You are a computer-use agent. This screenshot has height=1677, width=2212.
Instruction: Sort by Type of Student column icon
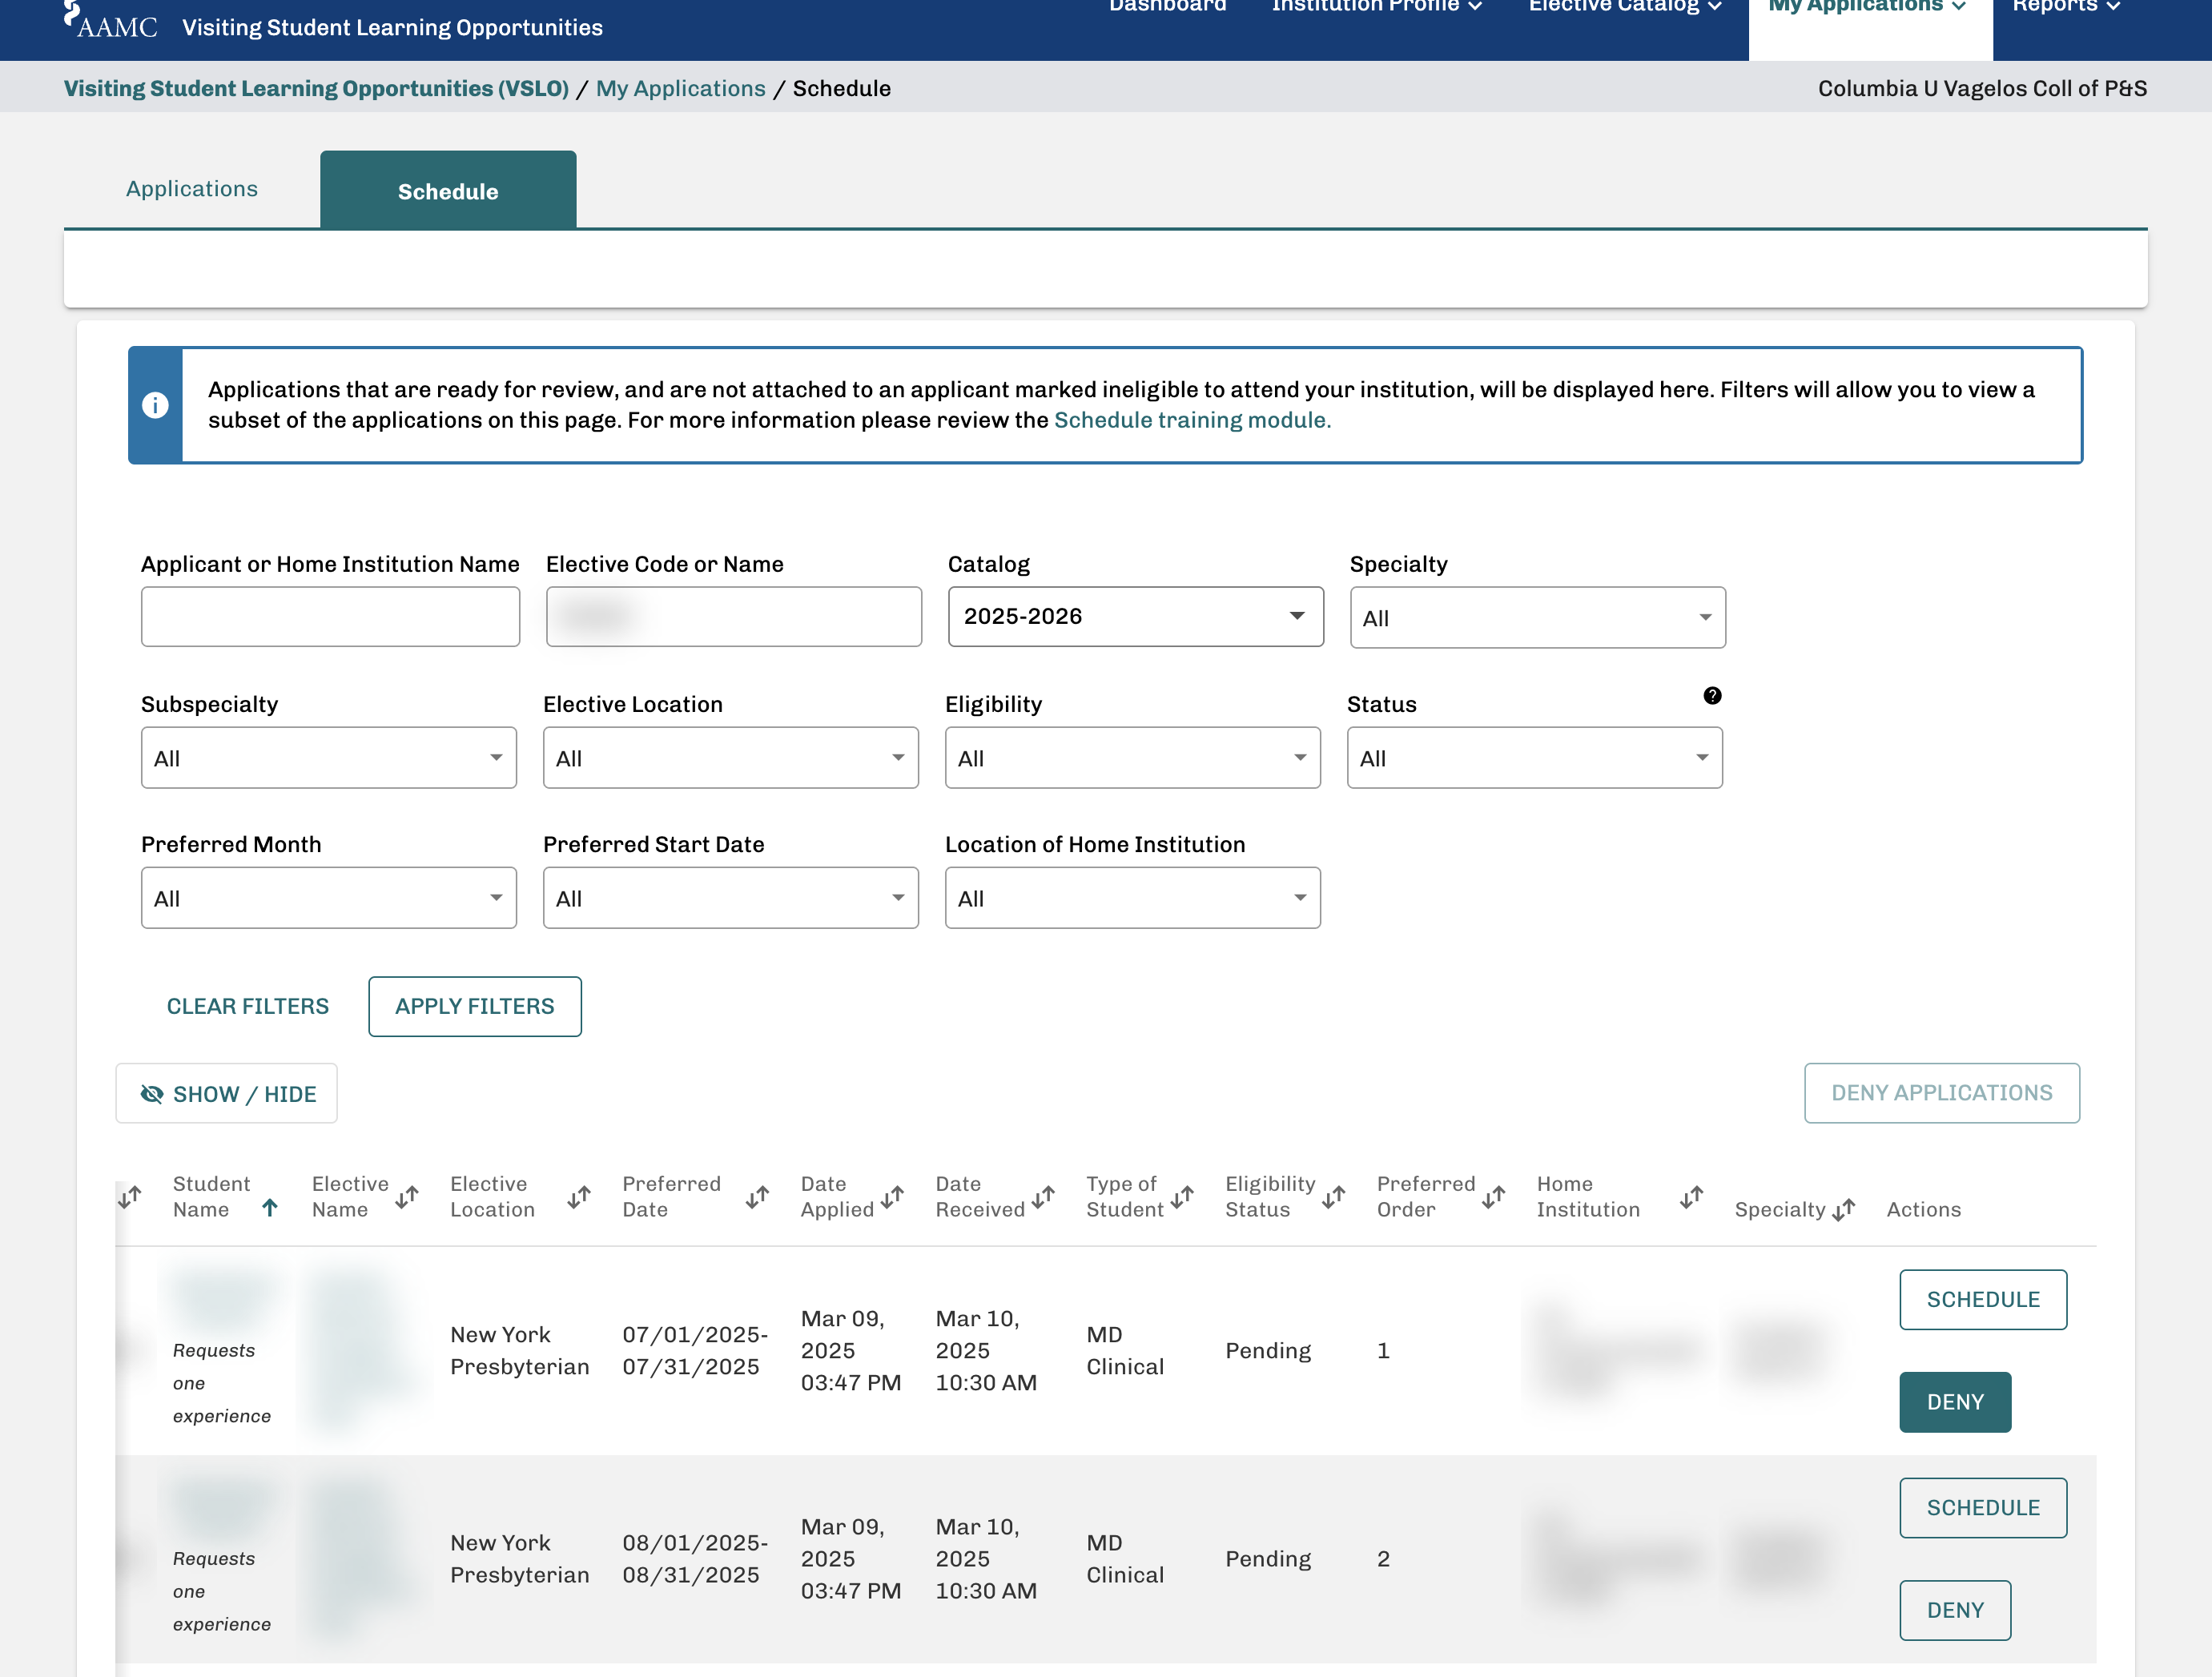pos(1182,1197)
